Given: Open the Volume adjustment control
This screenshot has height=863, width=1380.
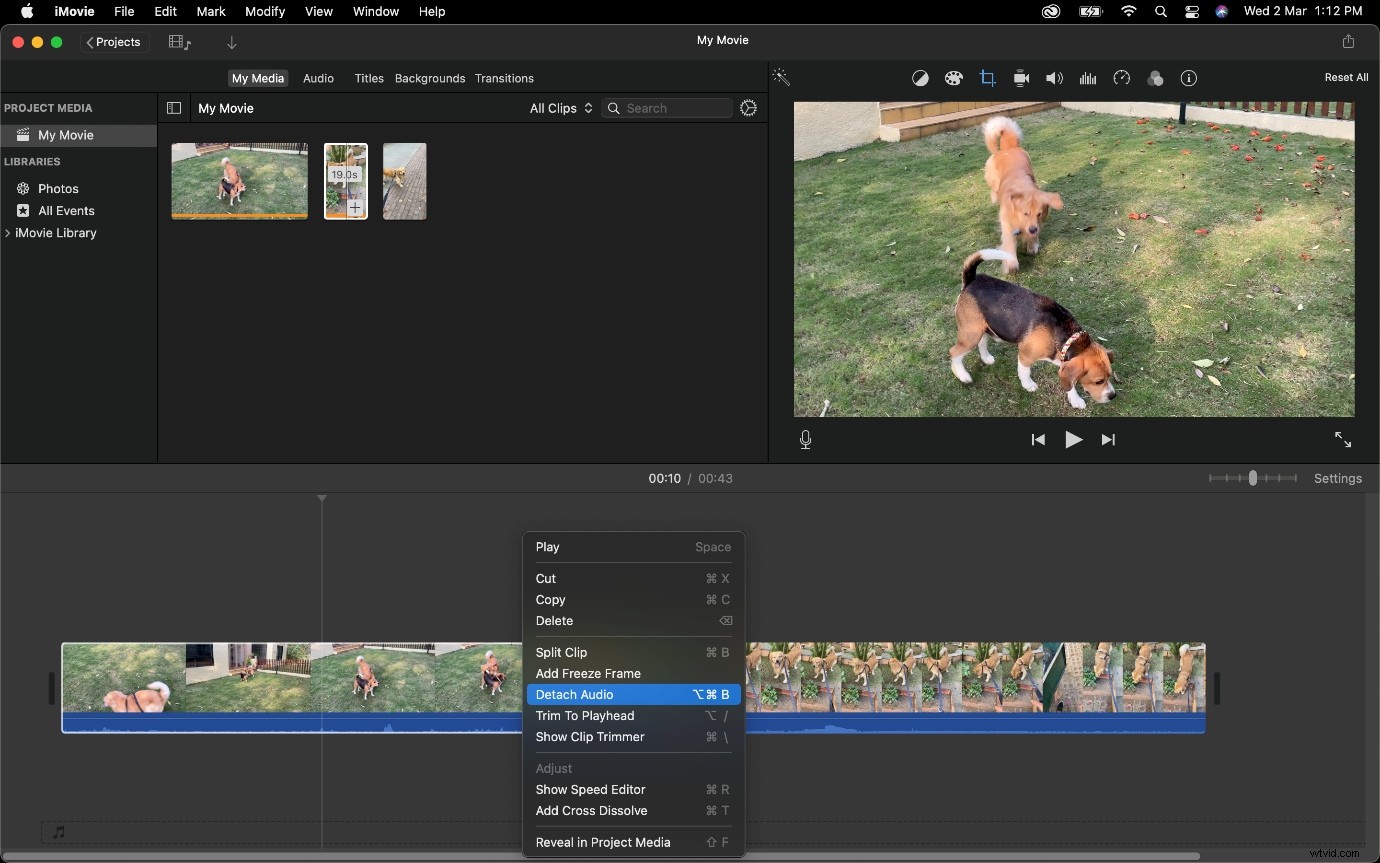Looking at the screenshot, I should click(x=1054, y=78).
